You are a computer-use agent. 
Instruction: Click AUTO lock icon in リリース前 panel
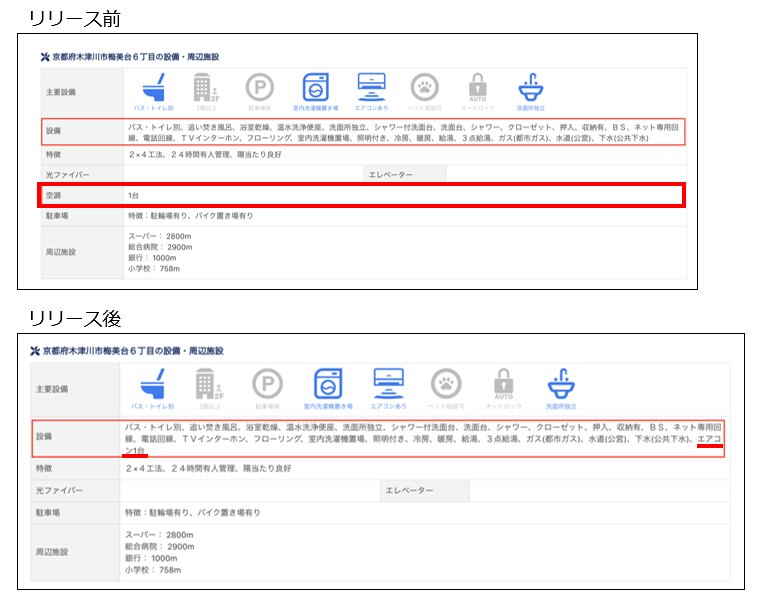coord(478,87)
